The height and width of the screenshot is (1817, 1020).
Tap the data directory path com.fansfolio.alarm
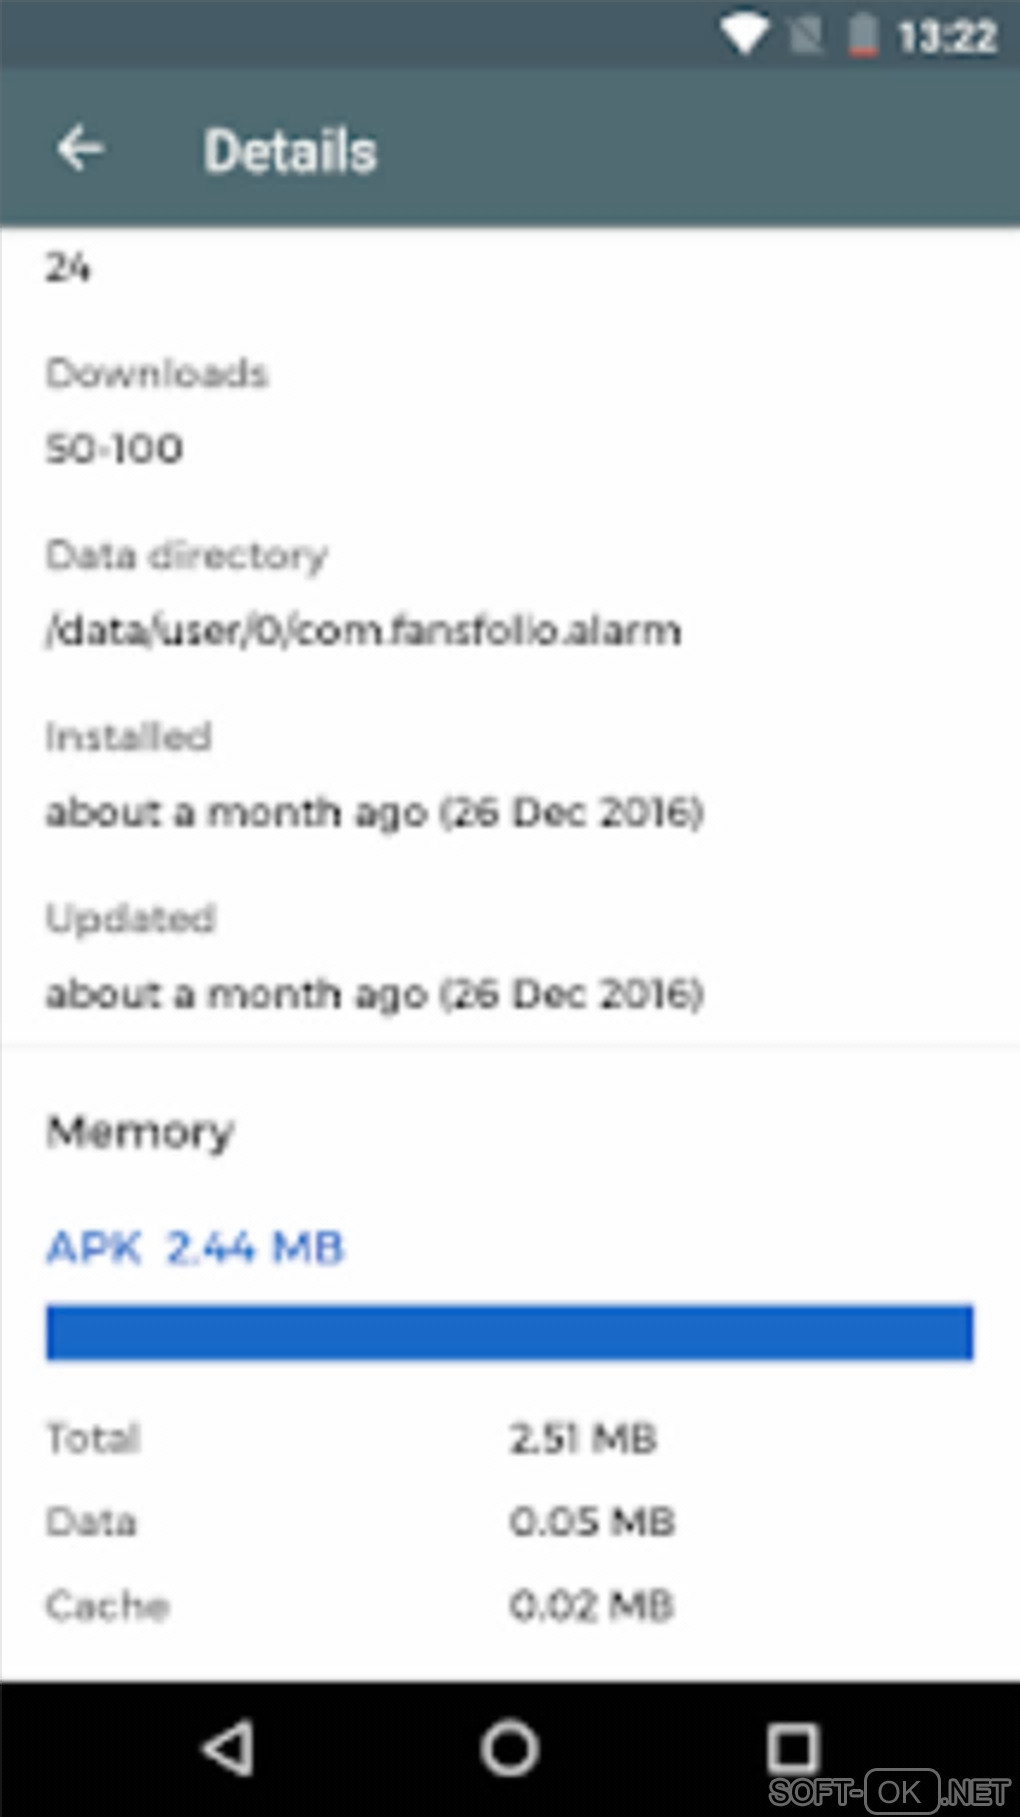363,631
